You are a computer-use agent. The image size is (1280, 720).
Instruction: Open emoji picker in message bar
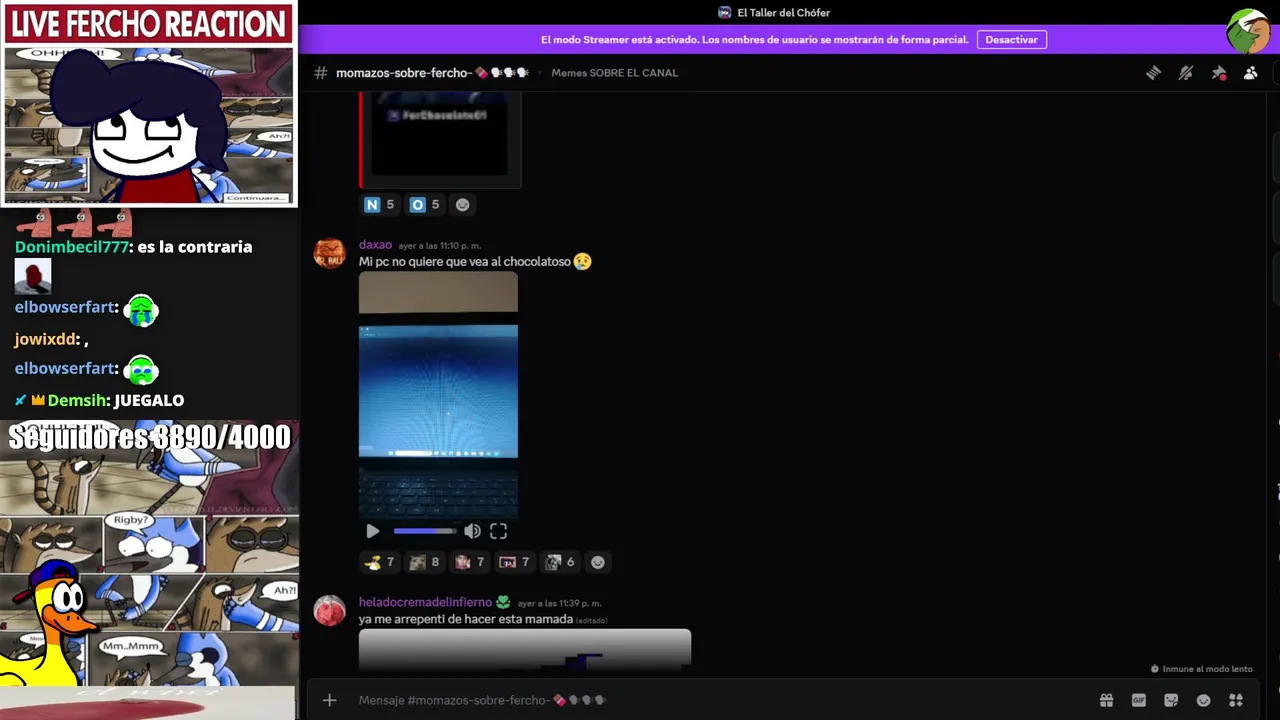1204,700
